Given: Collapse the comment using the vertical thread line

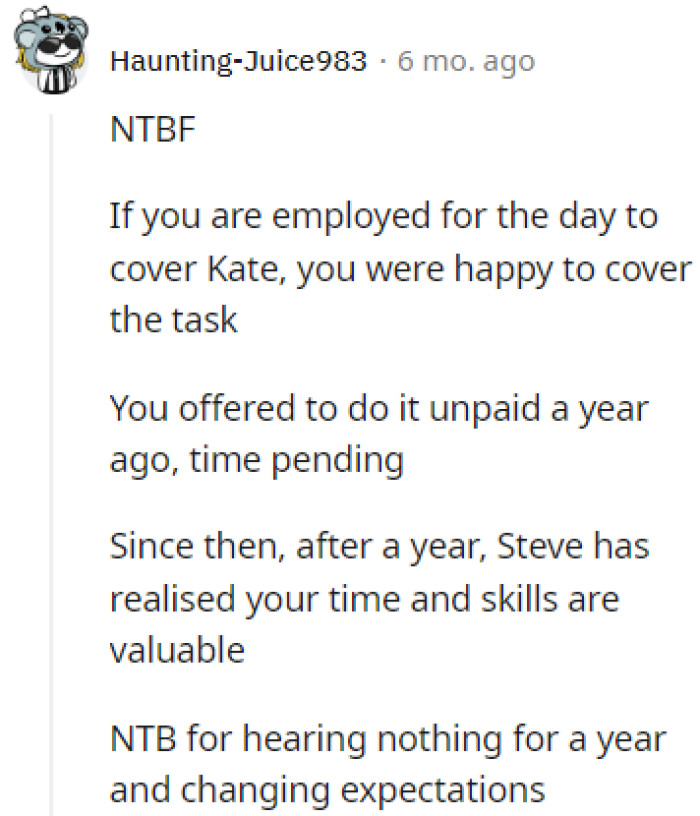Looking at the screenshot, I should pos(50,450).
